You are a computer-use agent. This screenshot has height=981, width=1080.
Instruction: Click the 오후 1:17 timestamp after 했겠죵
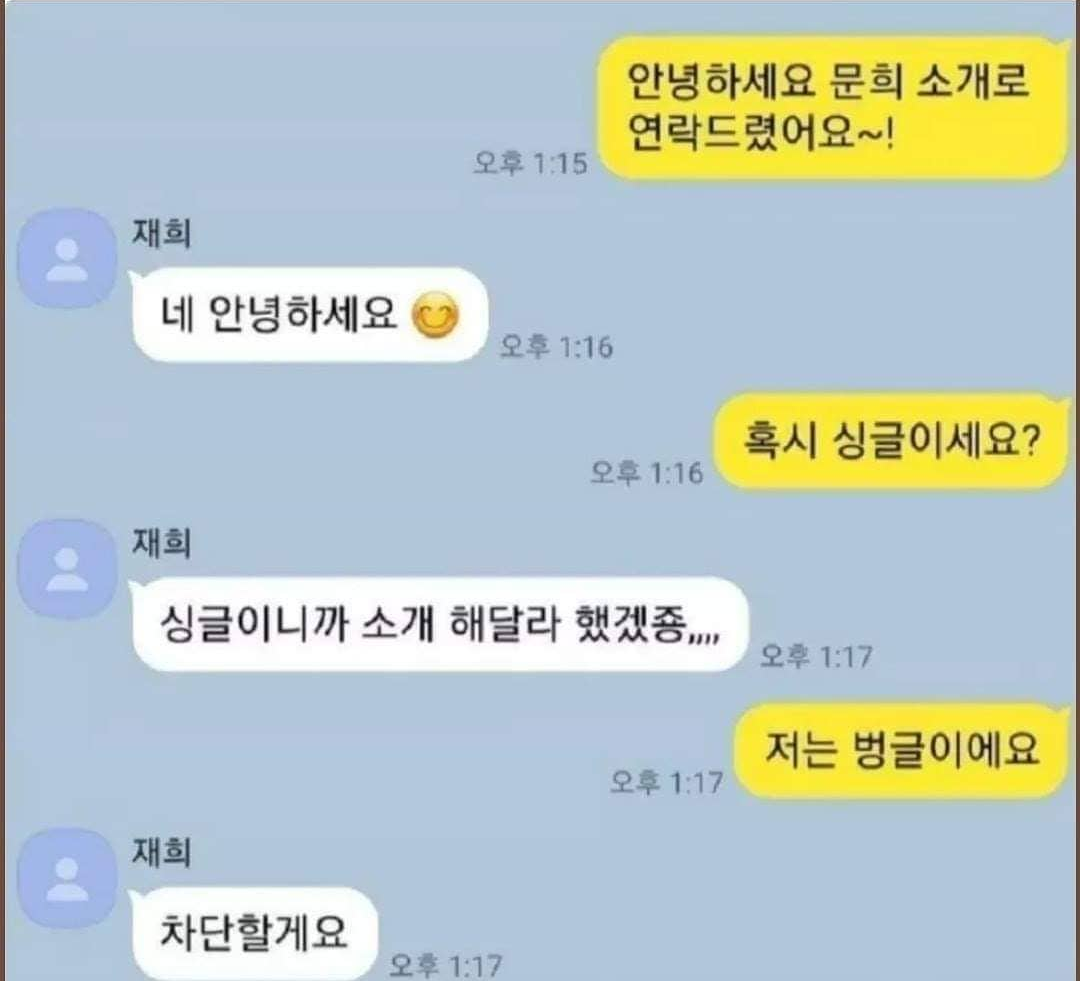[x=816, y=656]
